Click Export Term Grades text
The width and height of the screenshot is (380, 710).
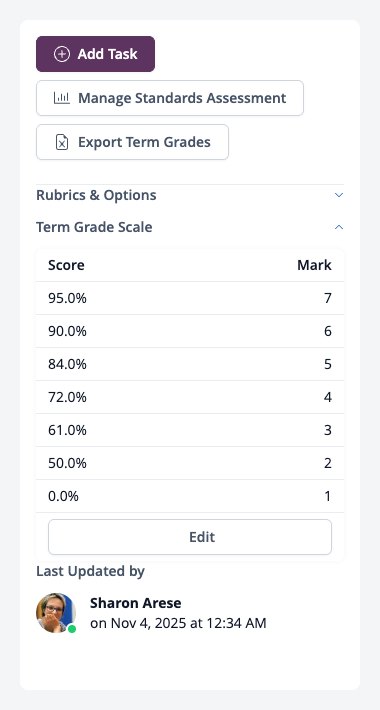144,142
